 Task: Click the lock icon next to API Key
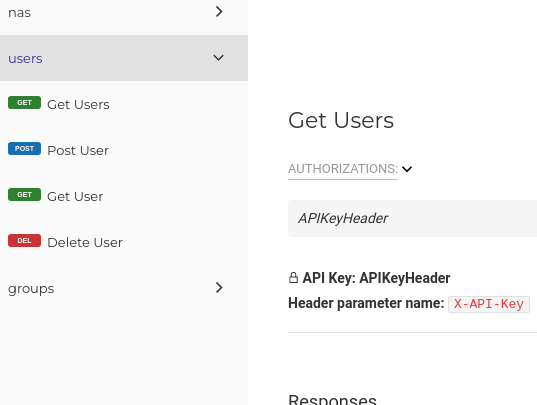tap(293, 278)
